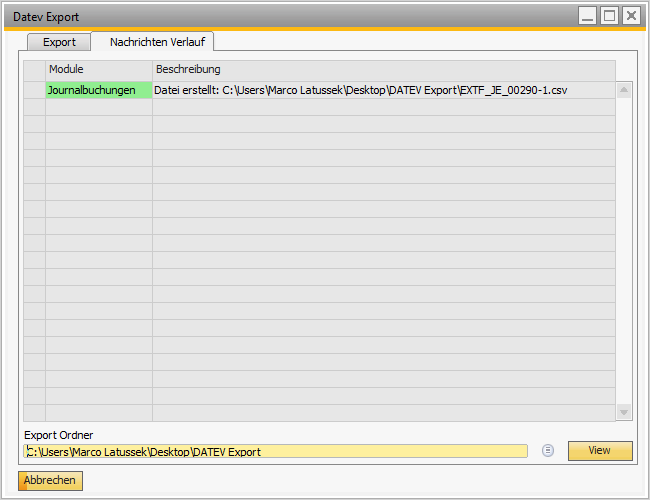Click the scroll down arrow in message list

click(x=624, y=412)
